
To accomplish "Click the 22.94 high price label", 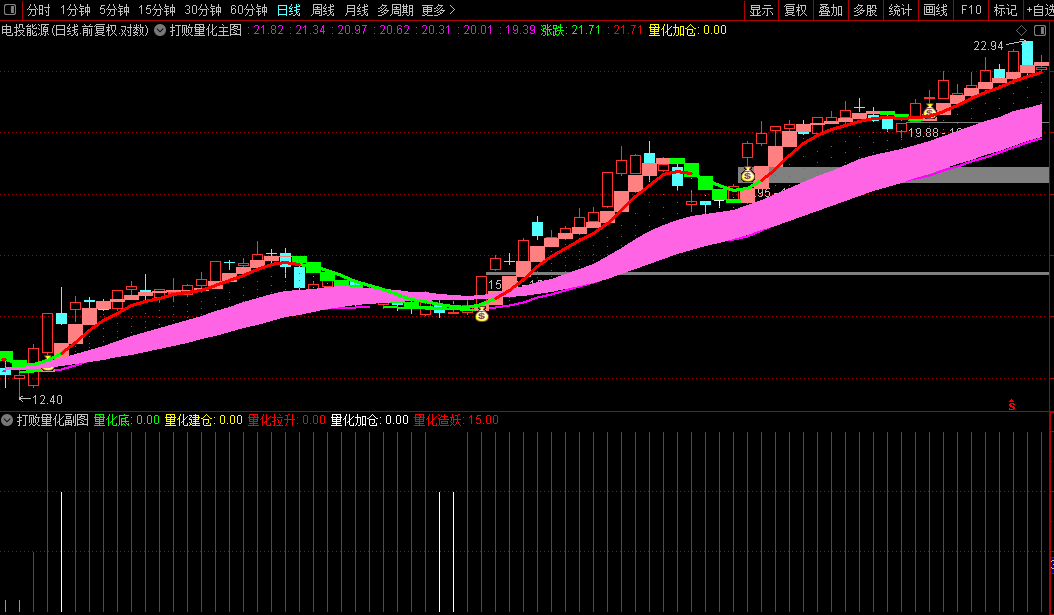I will [x=988, y=46].
